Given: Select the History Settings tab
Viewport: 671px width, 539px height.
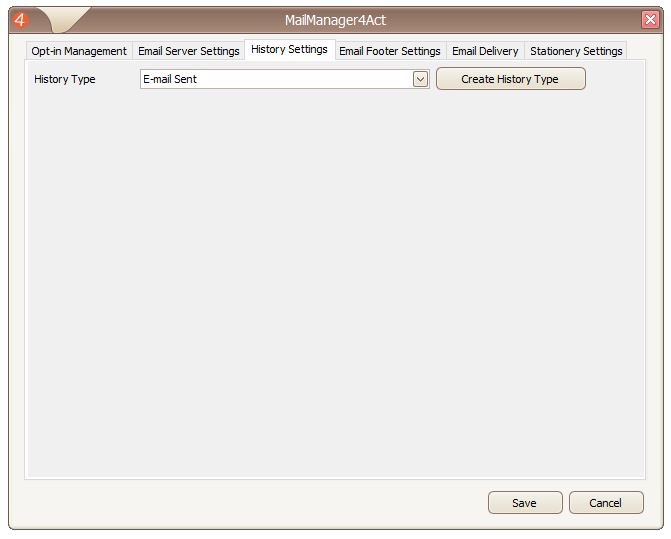Looking at the screenshot, I should [289, 50].
